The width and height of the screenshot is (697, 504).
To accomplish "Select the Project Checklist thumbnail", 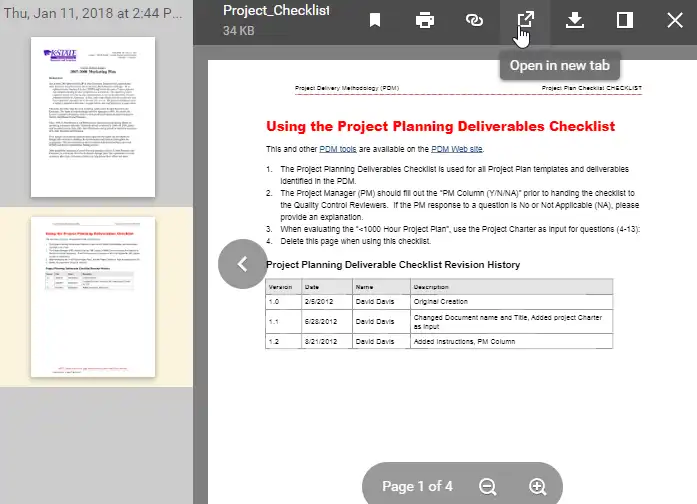I will coord(93,297).
